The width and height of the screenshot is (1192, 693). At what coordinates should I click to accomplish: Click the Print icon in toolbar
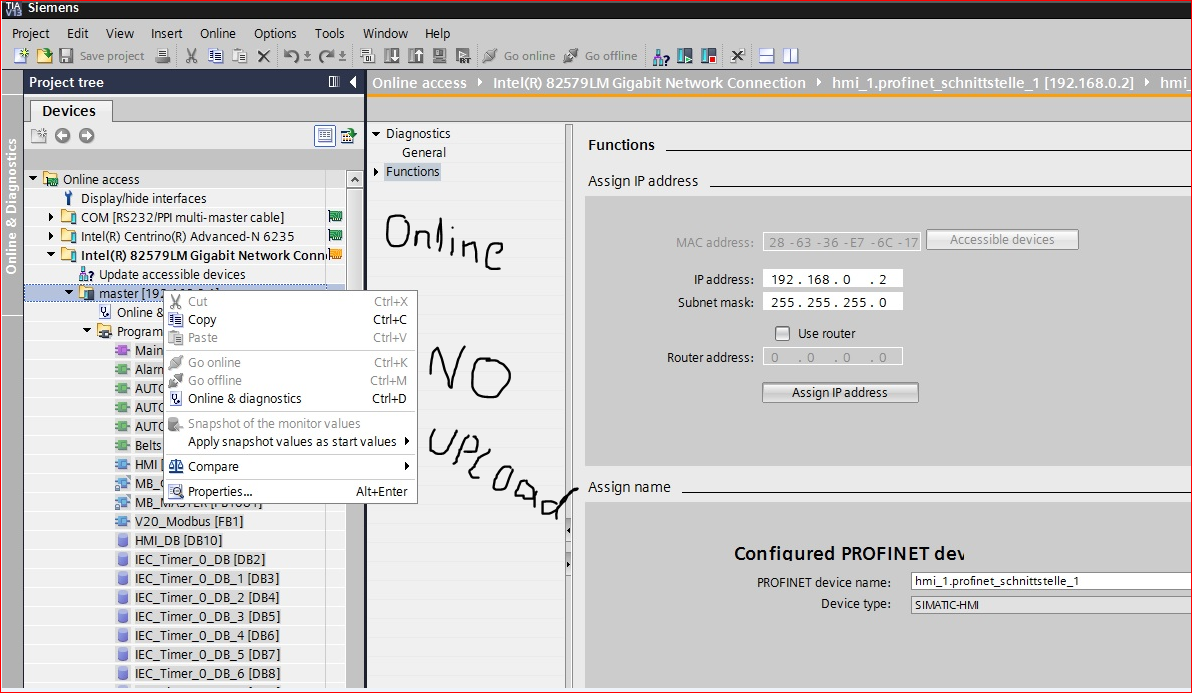point(164,56)
